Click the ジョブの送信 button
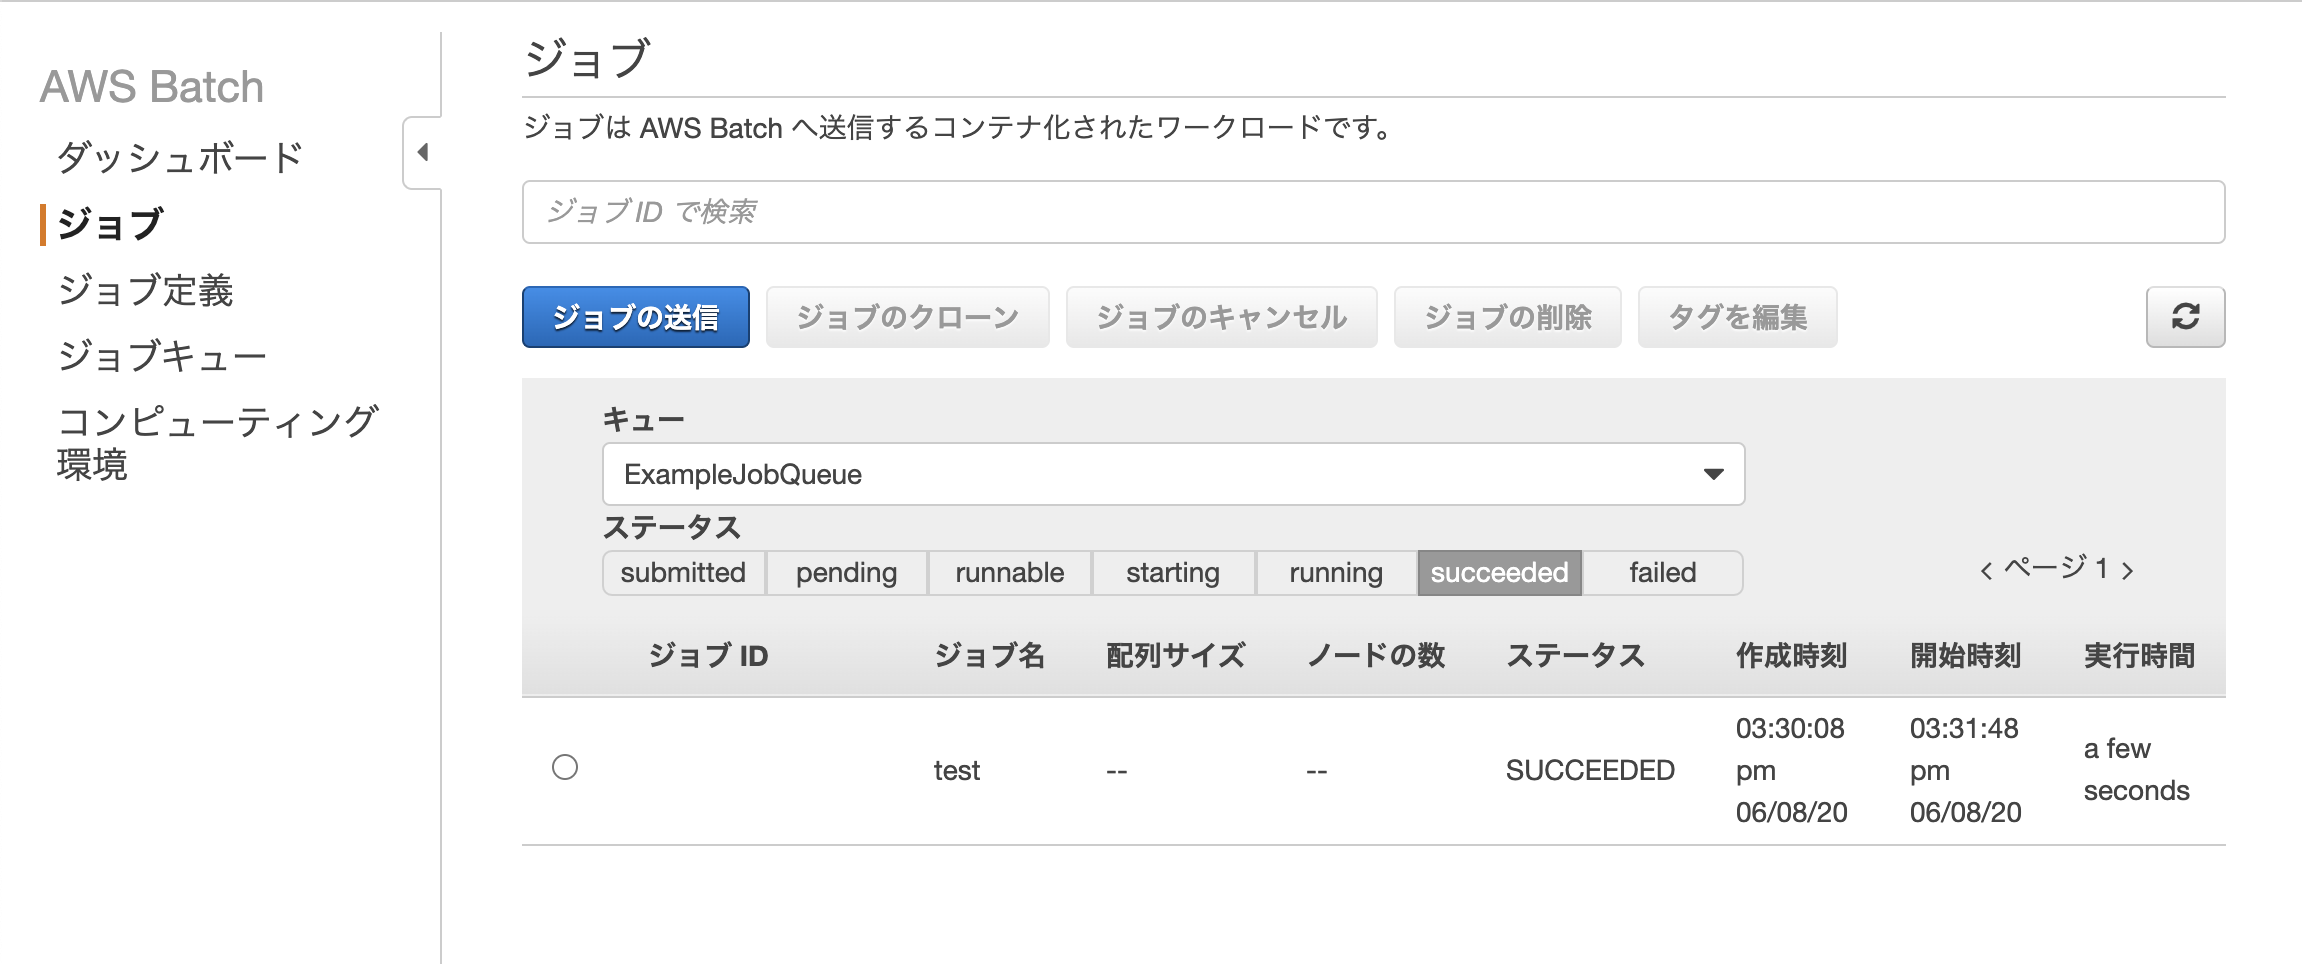Screen dimensions: 2302x964 tap(634, 316)
